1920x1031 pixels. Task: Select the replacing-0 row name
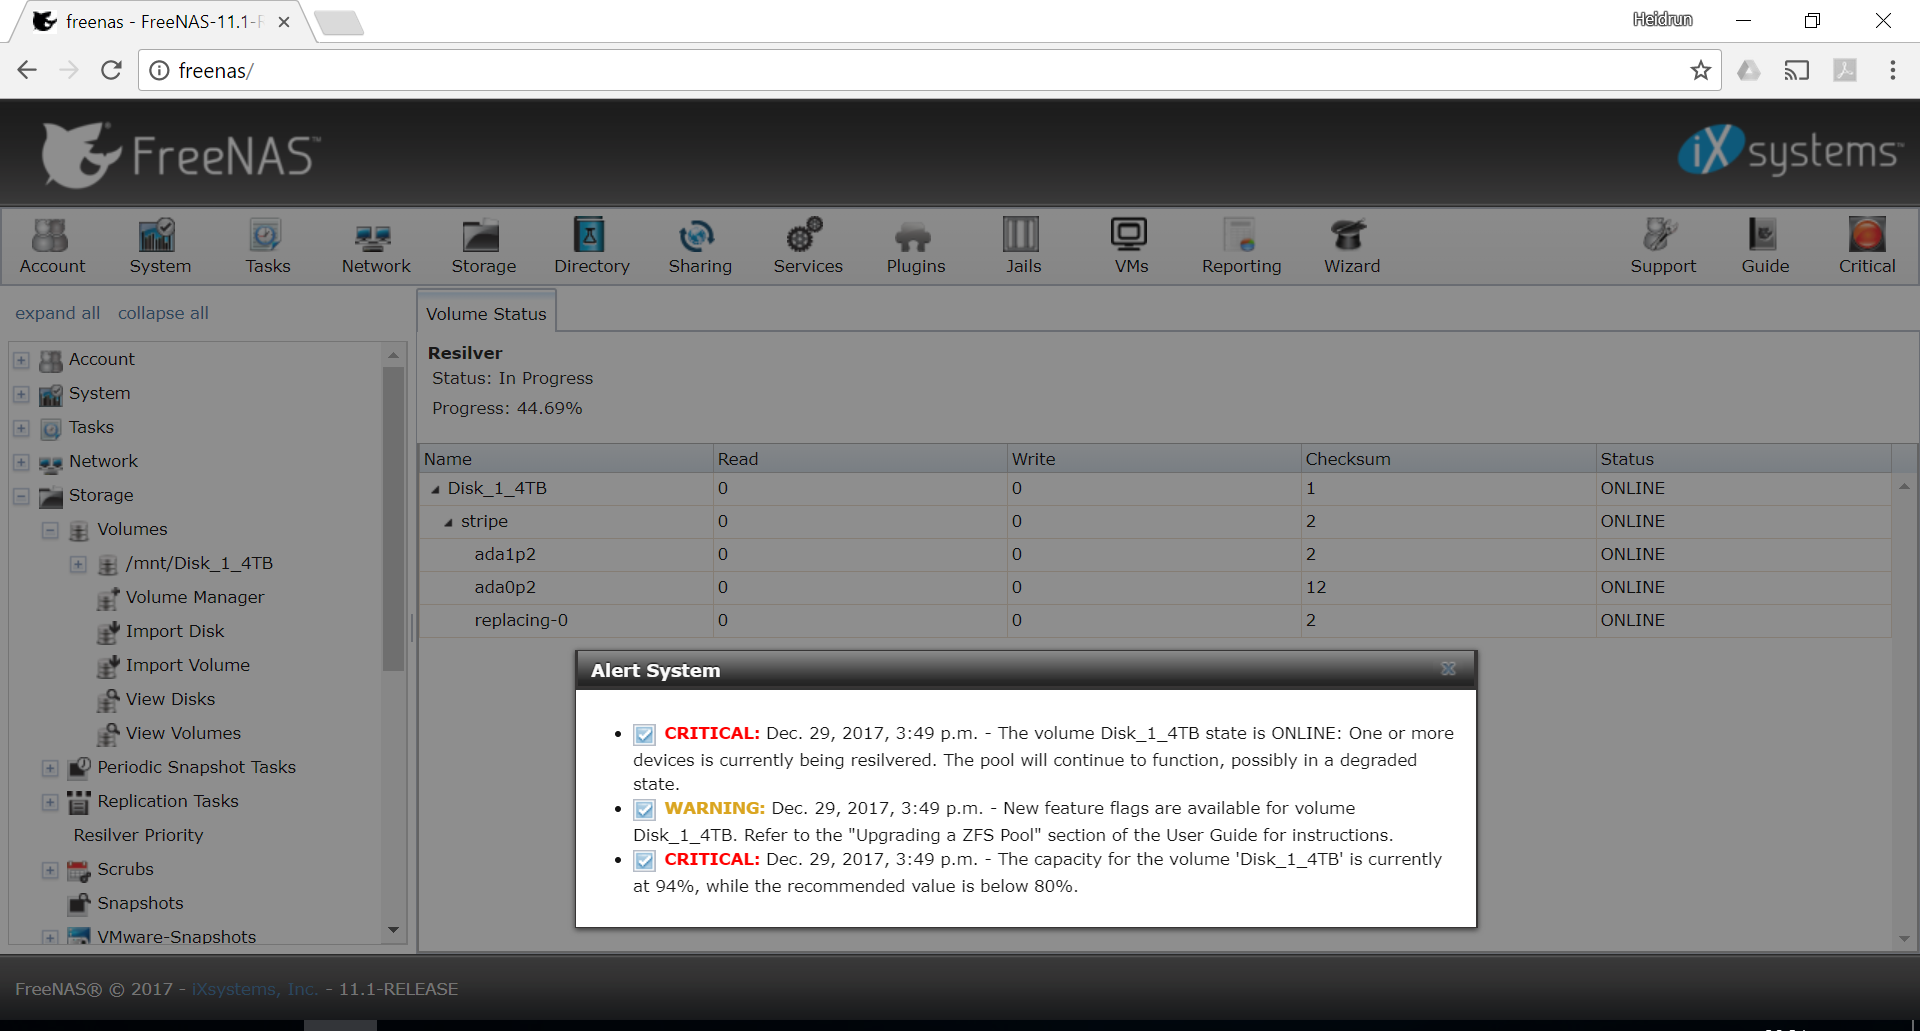click(x=521, y=620)
